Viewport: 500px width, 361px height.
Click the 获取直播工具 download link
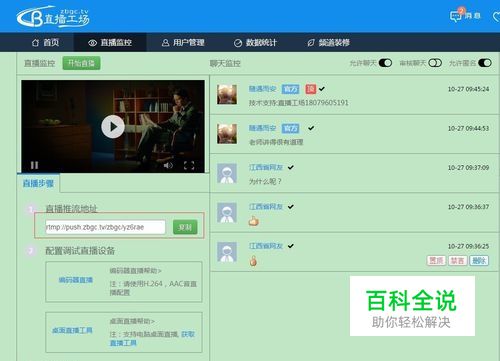123,343
